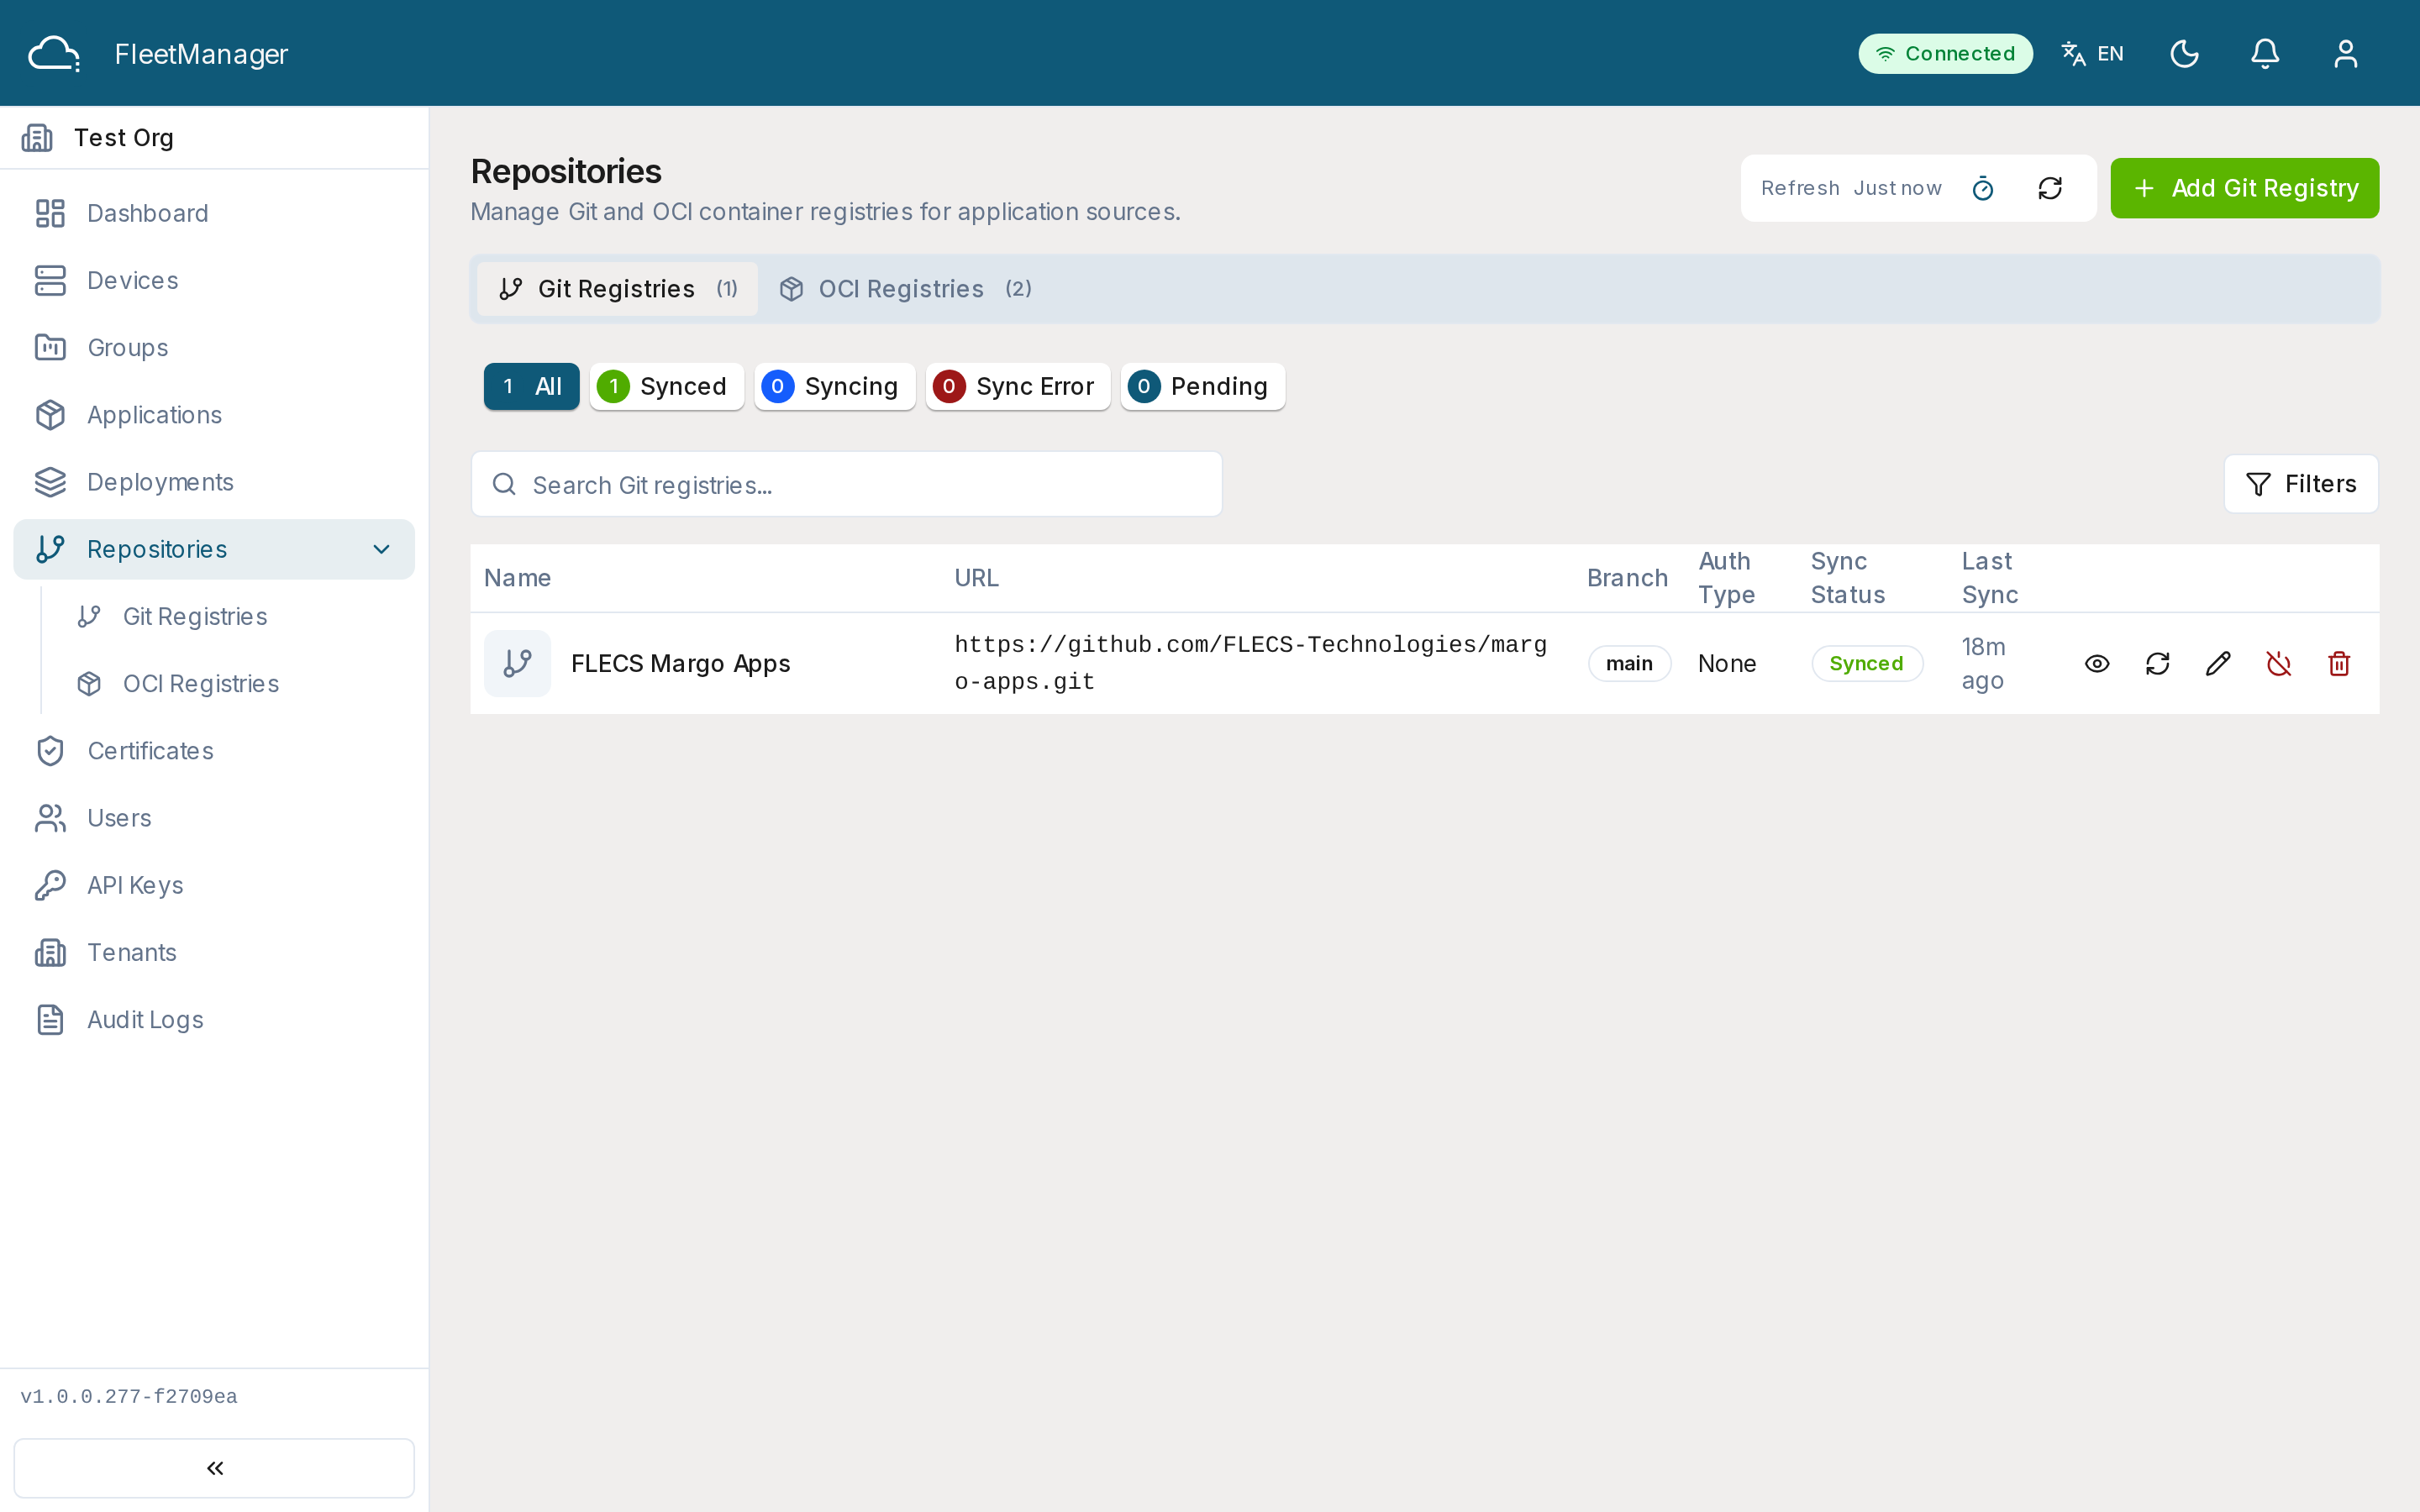Filter by Sync Error status
The height and width of the screenshot is (1512, 2420).
[x=1017, y=386]
